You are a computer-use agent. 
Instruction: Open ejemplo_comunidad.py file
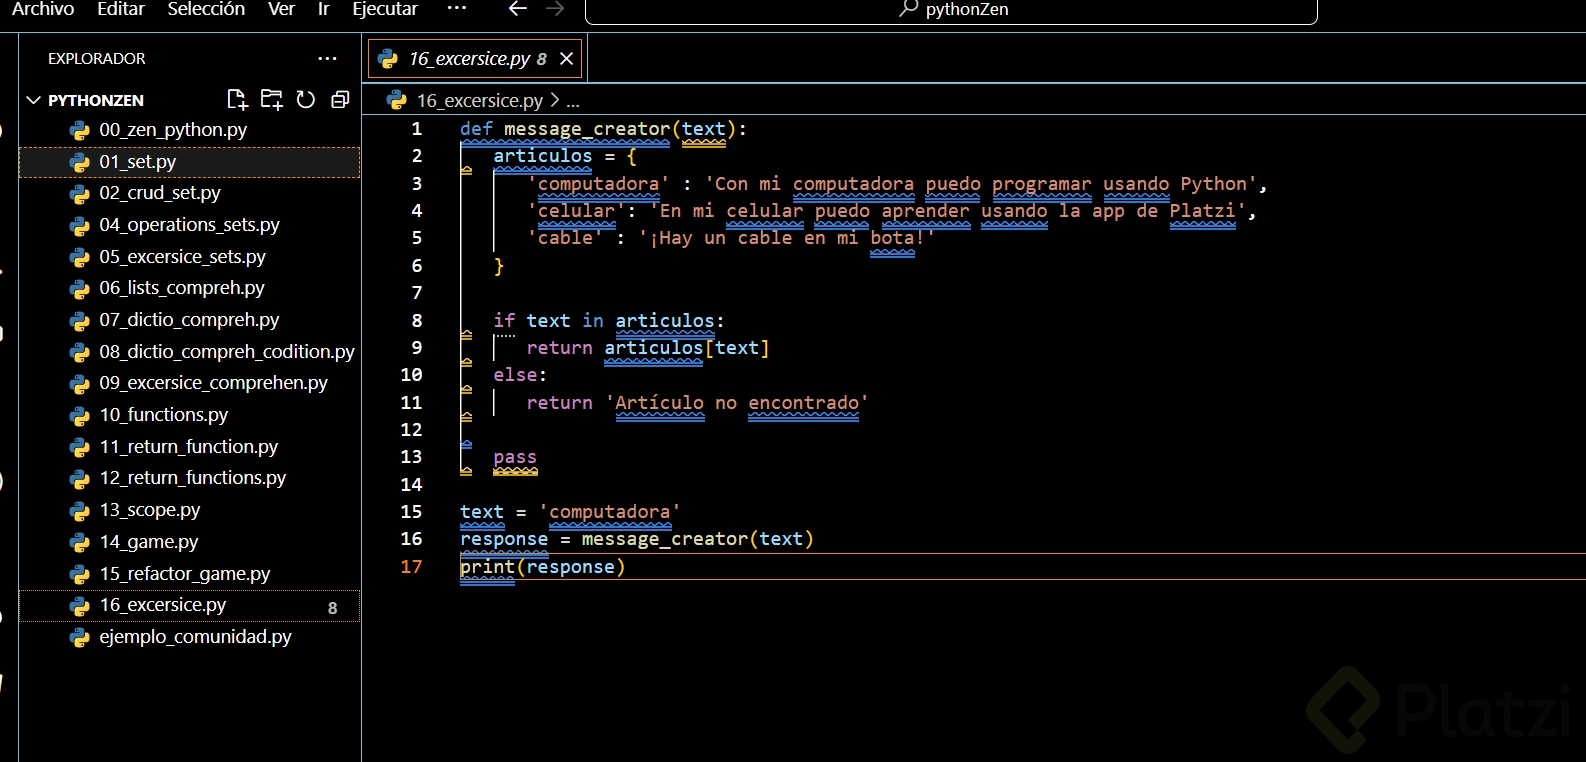pyautogui.click(x=190, y=637)
